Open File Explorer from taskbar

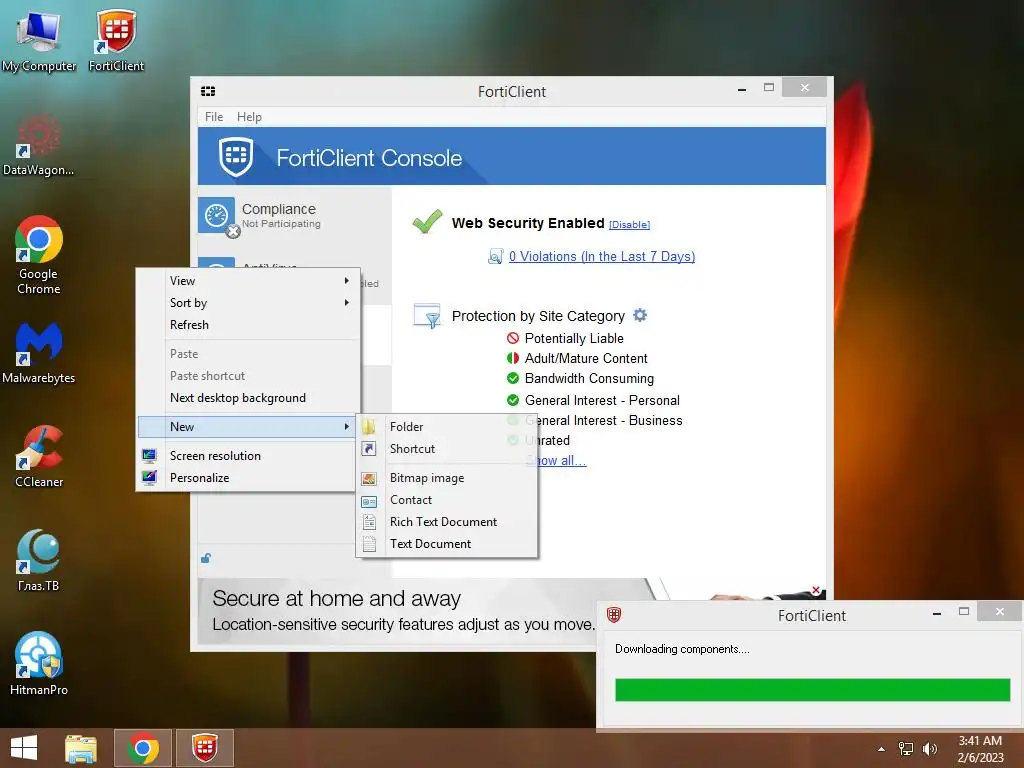click(x=80, y=748)
